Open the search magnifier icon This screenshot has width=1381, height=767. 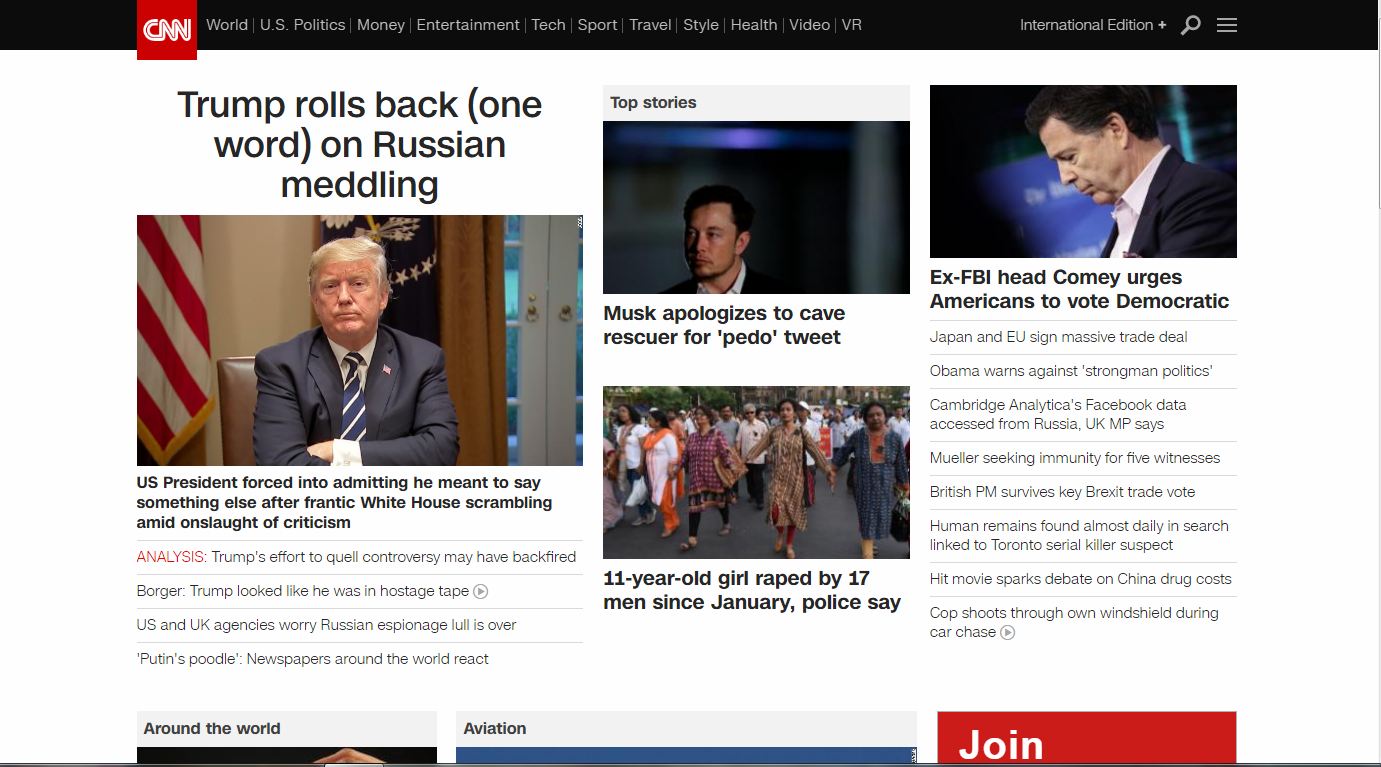point(1190,25)
